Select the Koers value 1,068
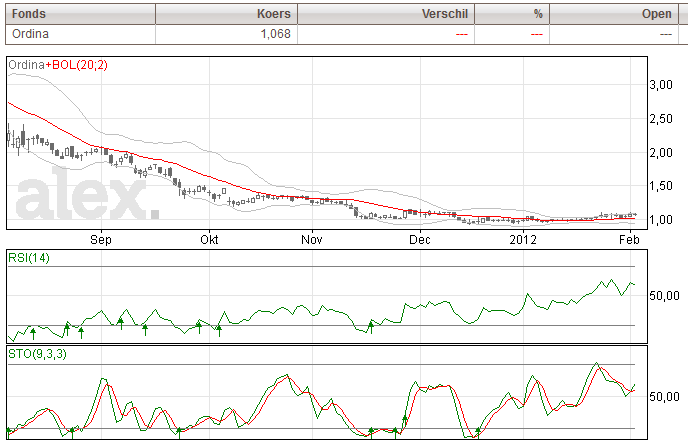Viewport: 688px width, 445px height. 276,34
